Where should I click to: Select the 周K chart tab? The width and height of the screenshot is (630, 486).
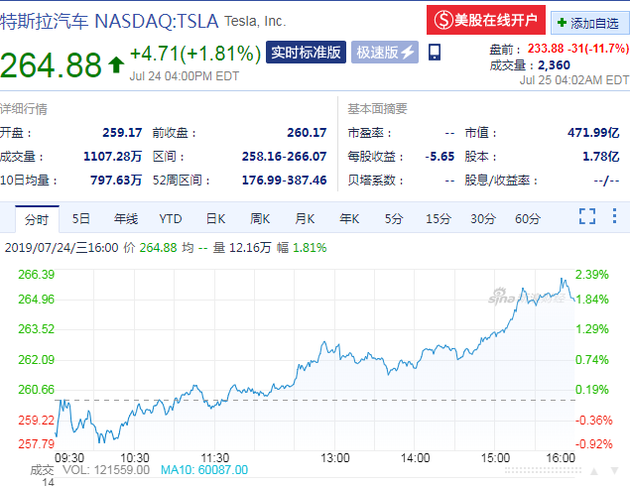(260, 218)
